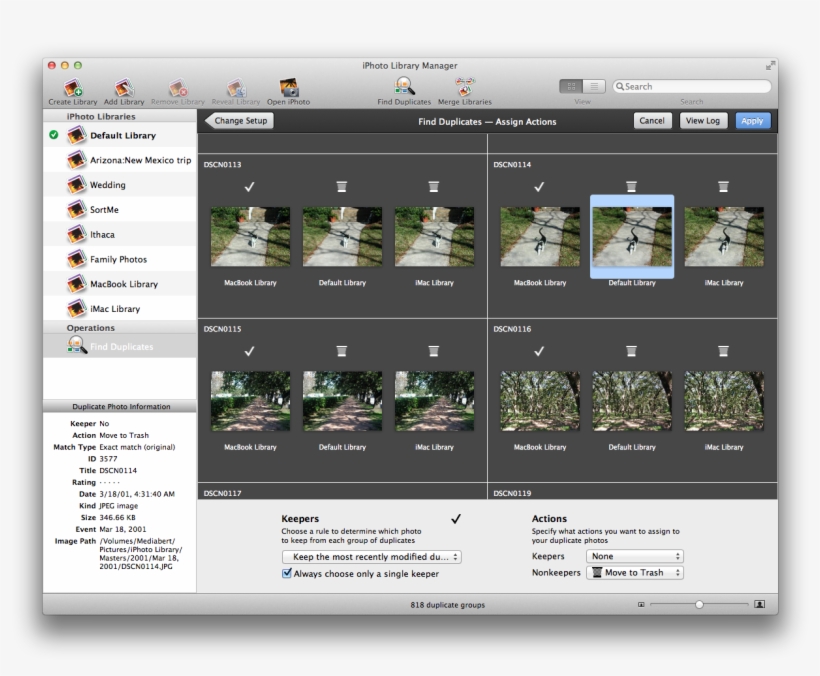The height and width of the screenshot is (676, 820).
Task: Click the thumbnail size slider knob
Action: (699, 604)
